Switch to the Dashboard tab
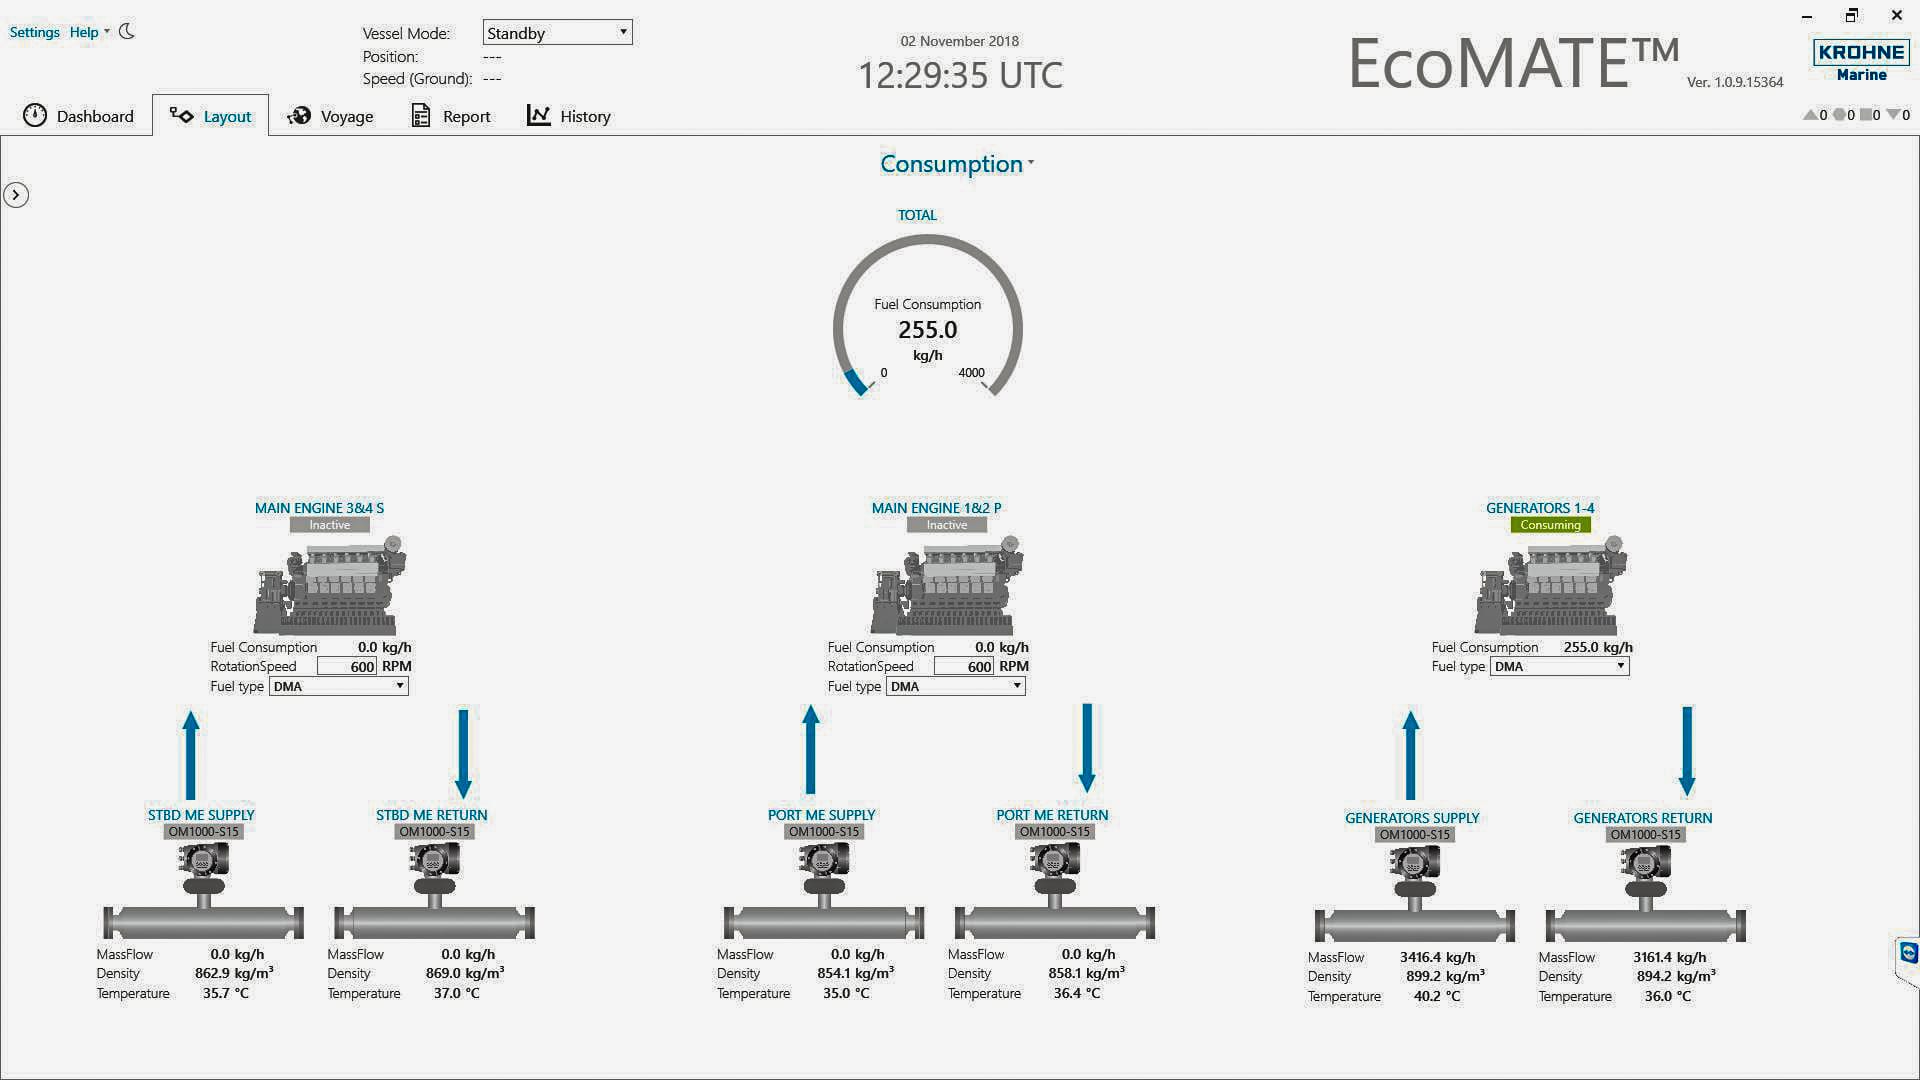1920x1080 pixels. coord(79,116)
